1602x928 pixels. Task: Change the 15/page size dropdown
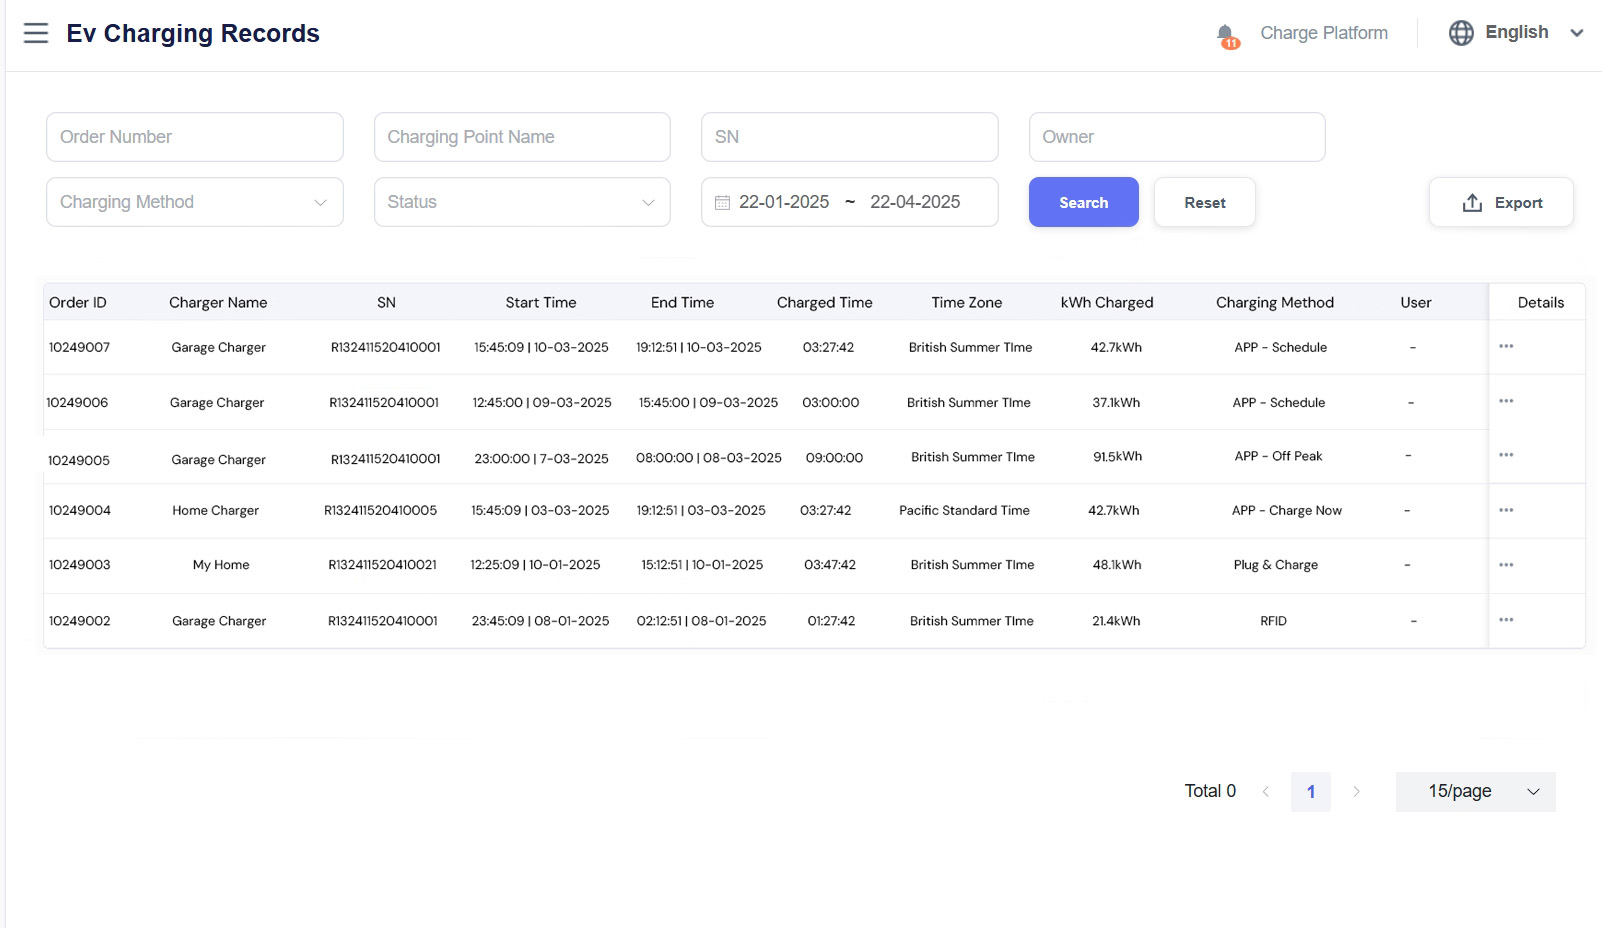click(x=1476, y=792)
